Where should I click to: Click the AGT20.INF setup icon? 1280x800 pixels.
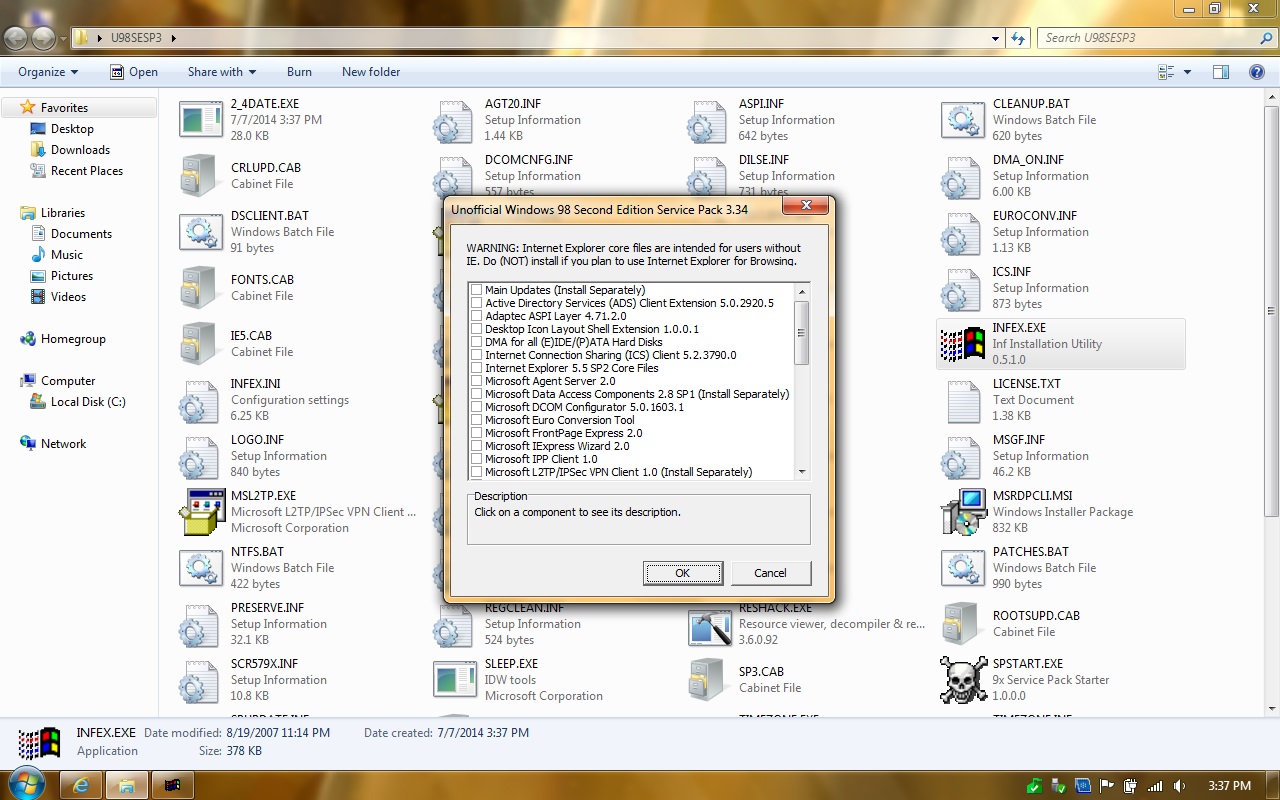[455, 120]
